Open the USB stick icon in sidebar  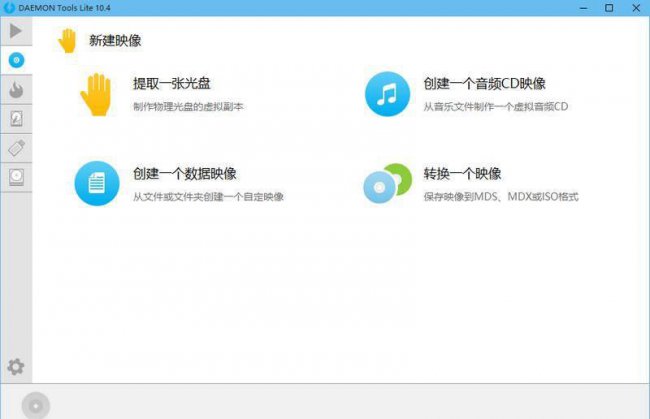17,148
